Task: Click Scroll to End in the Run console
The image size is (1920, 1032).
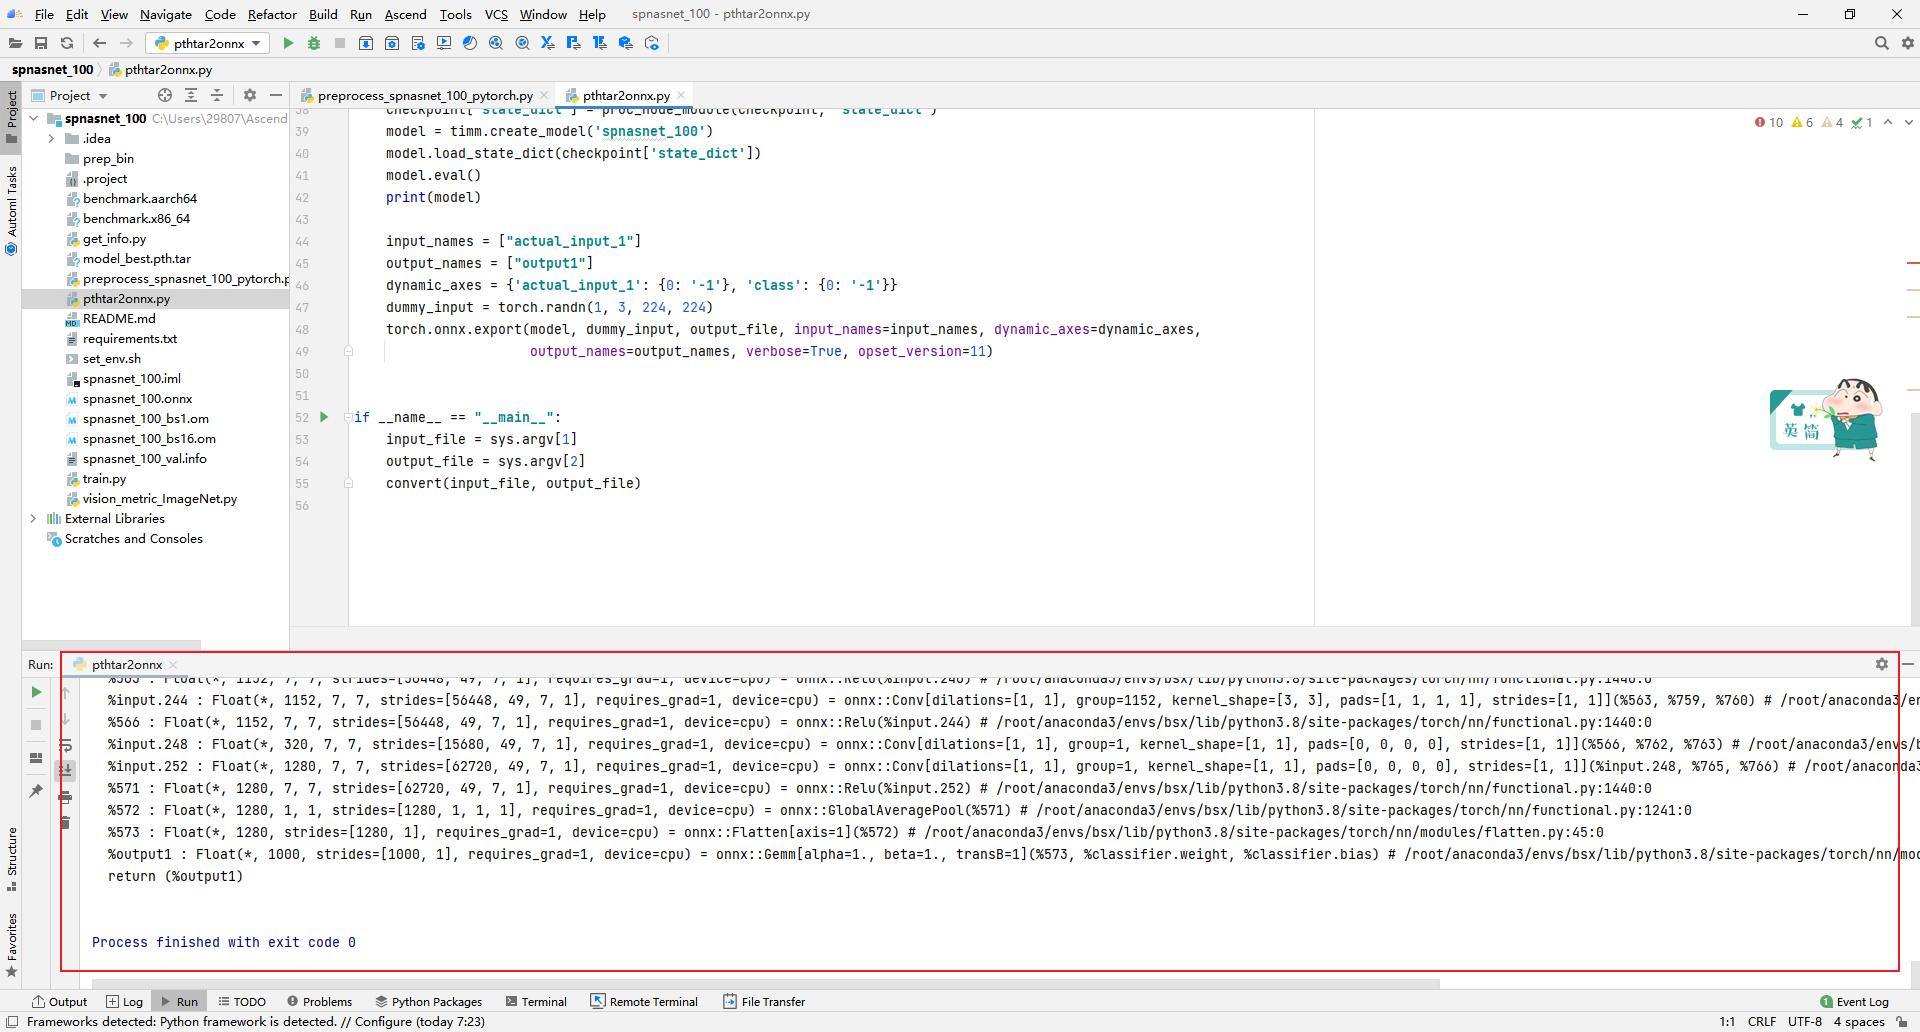Action: 66,770
